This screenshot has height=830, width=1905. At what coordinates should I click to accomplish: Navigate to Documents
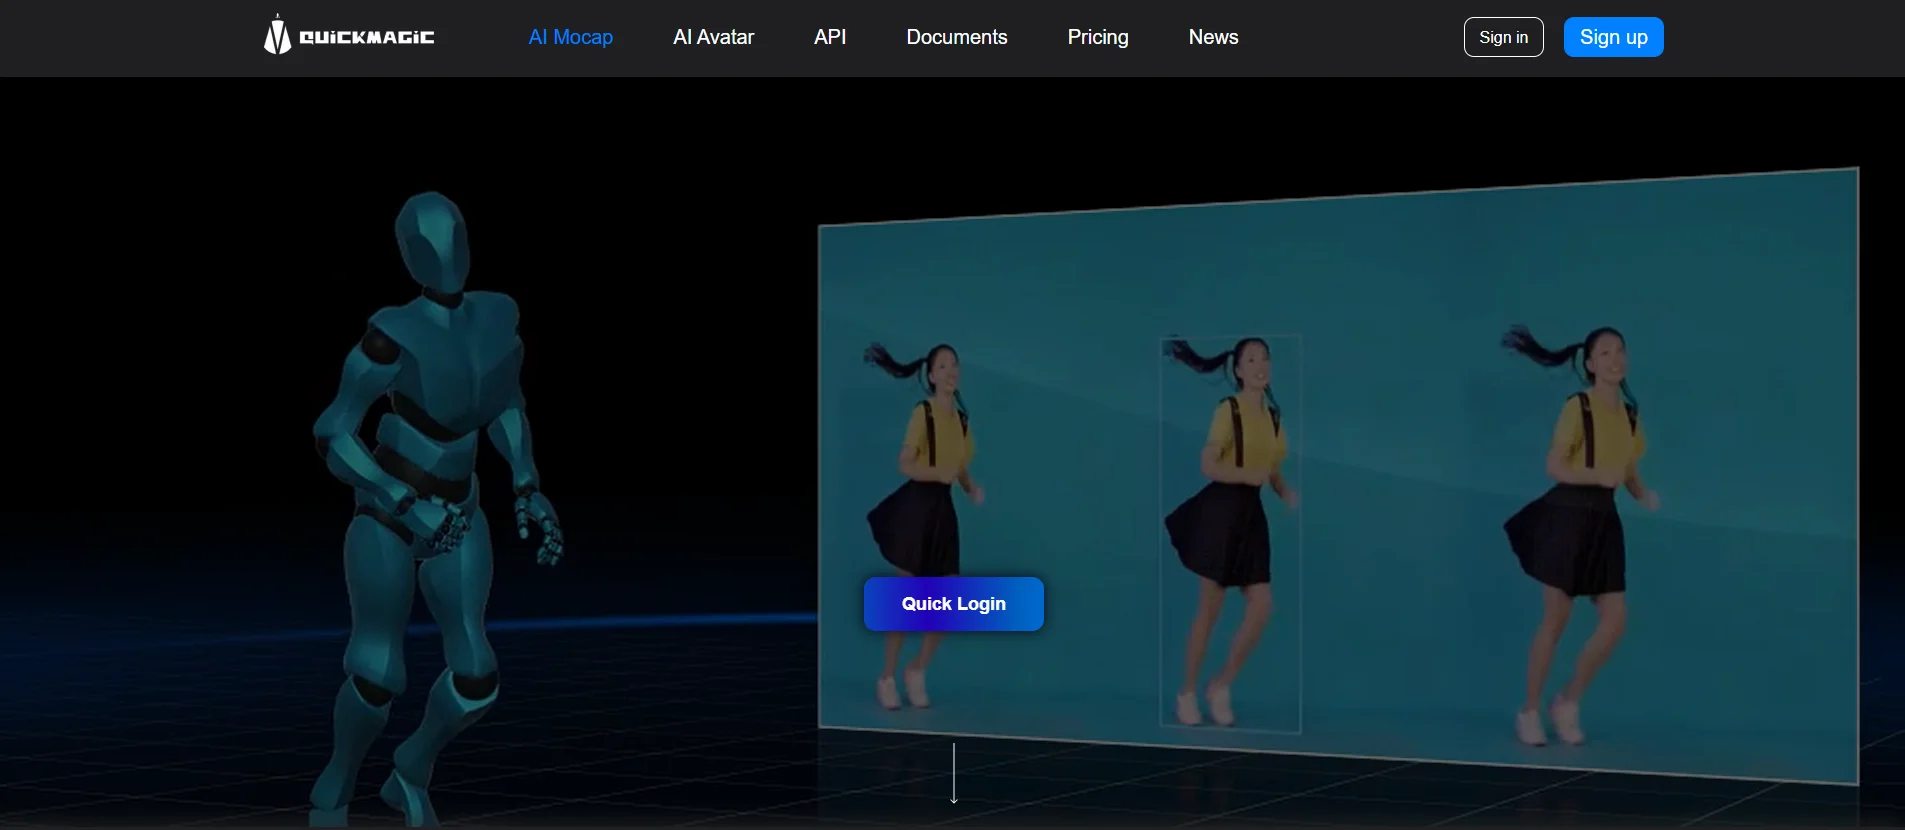[x=956, y=37]
